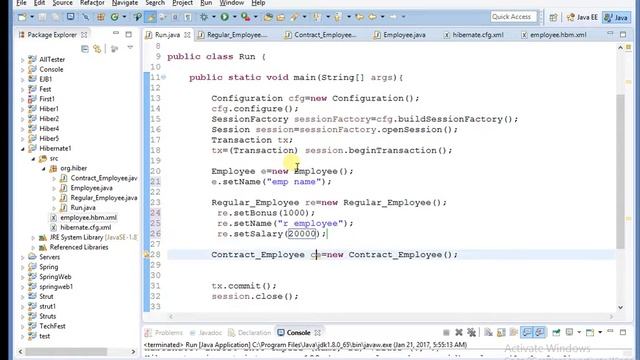640x360 pixels.
Task: Click Remove All Terminated Launches icon
Action: point(471,333)
